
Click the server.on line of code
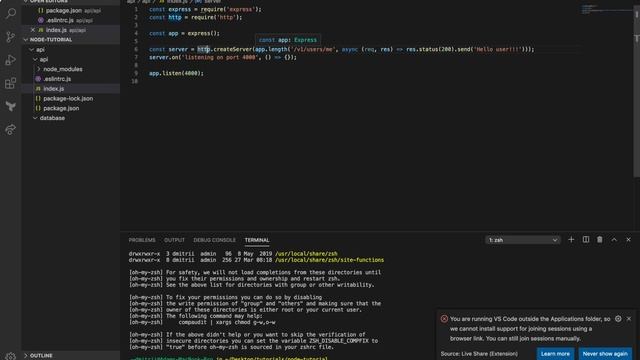tap(223, 58)
